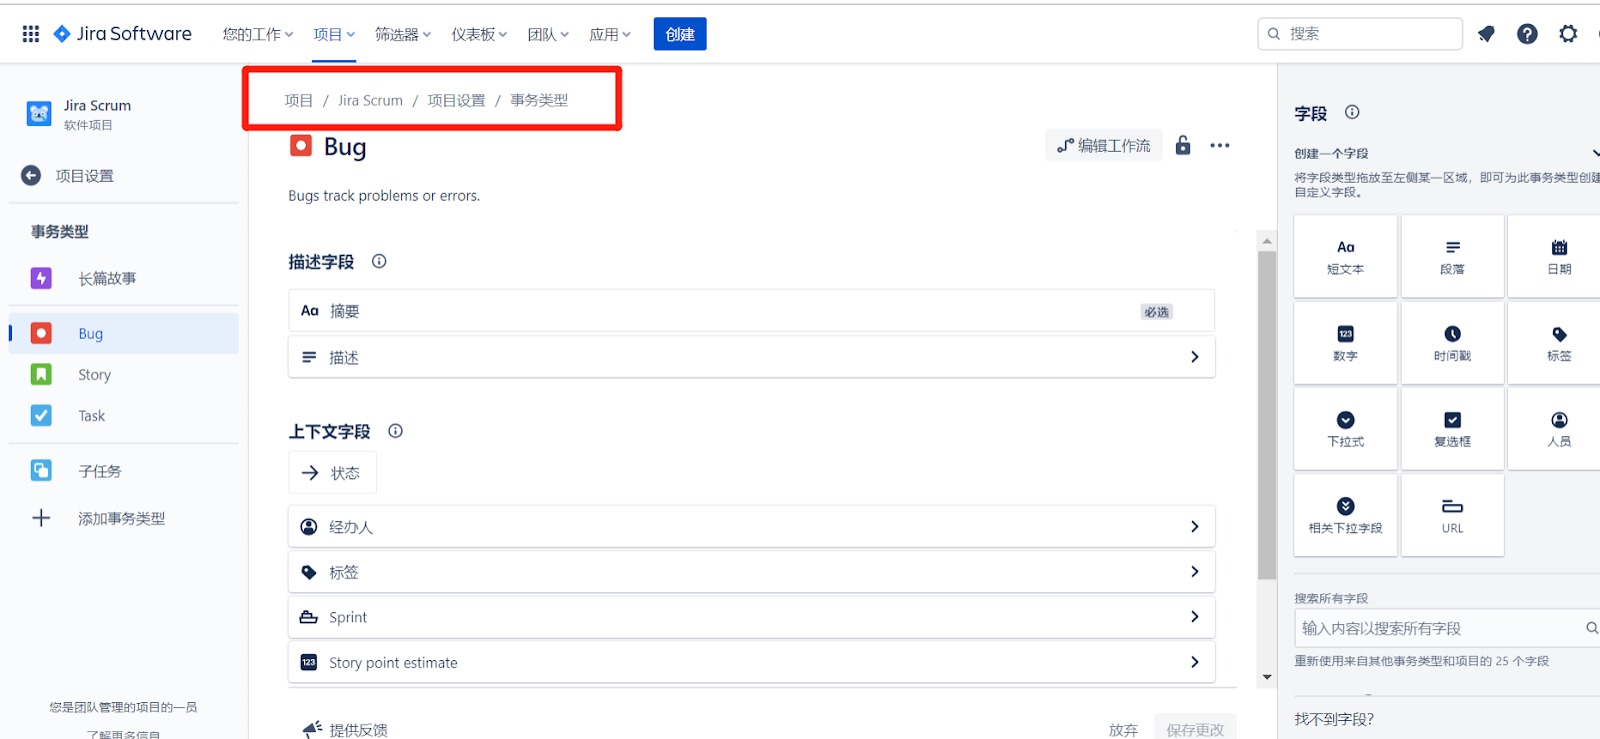1600x739 pixels.
Task: Click the 项目 breadcrumb link
Action: 298,100
